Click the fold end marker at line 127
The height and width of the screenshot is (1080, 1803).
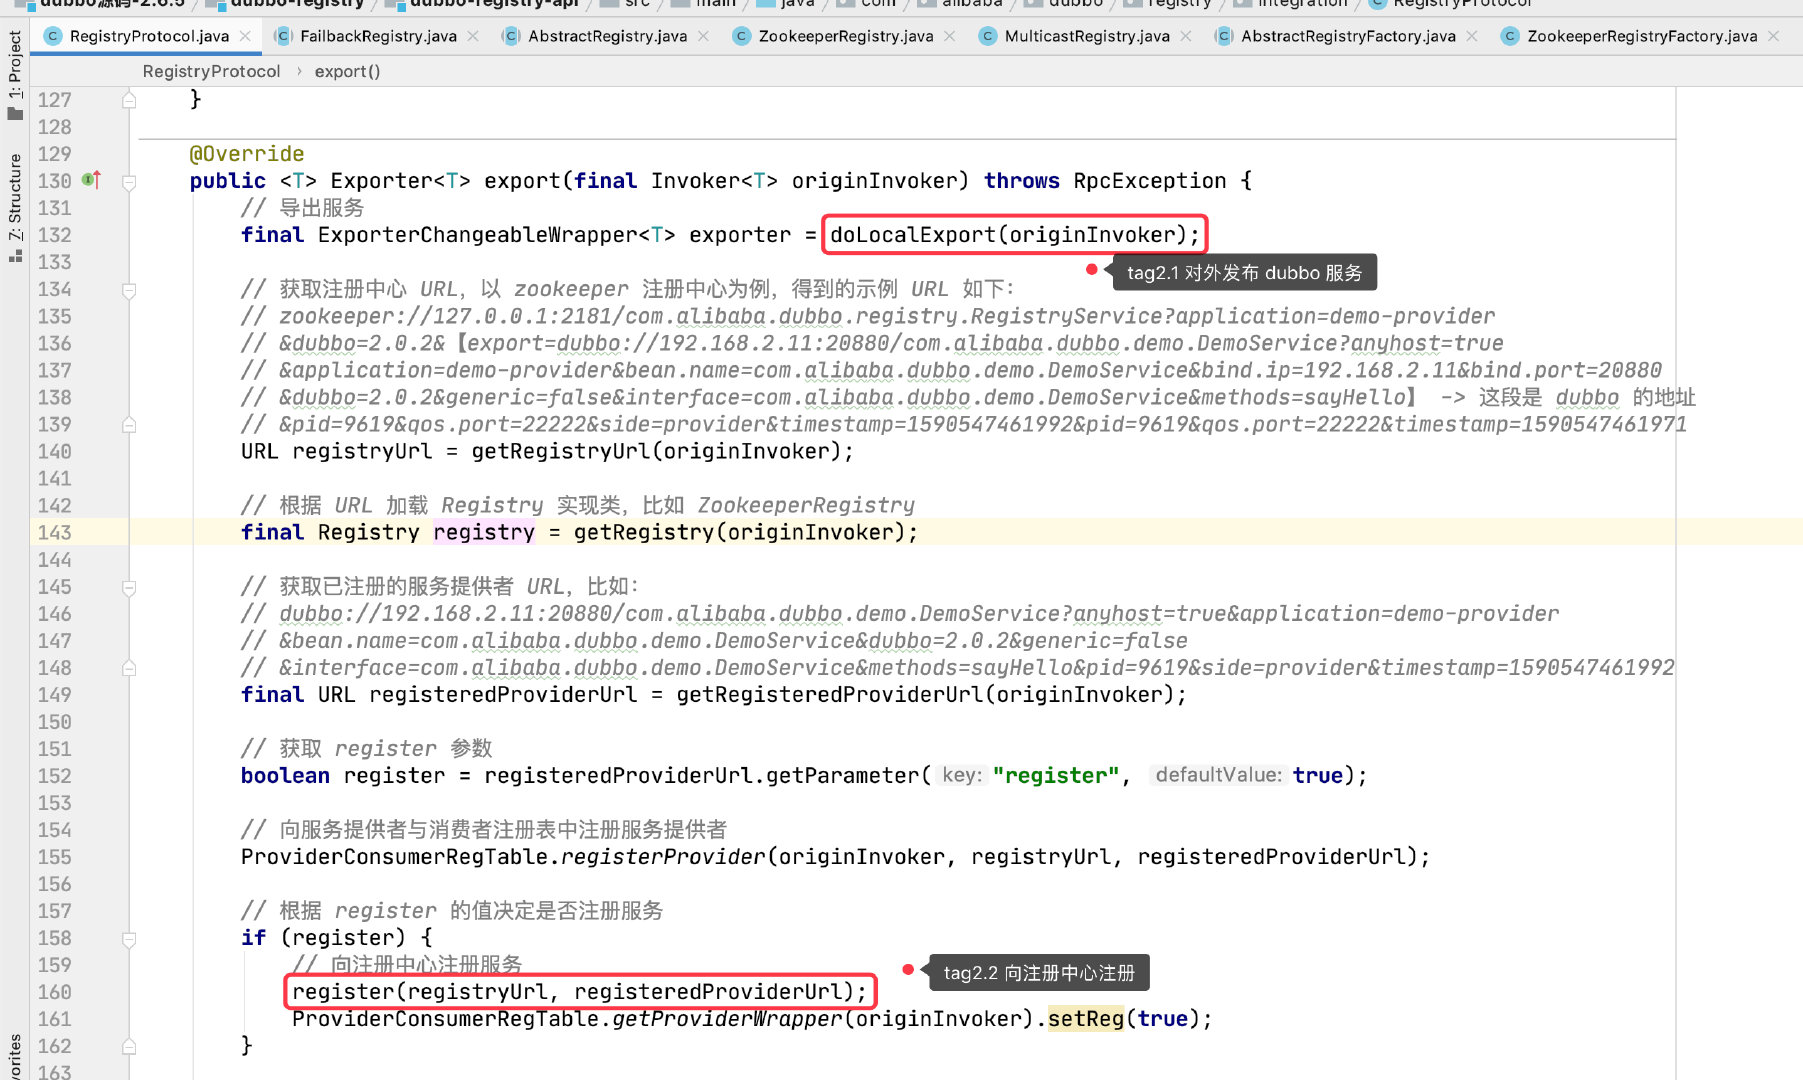click(129, 100)
